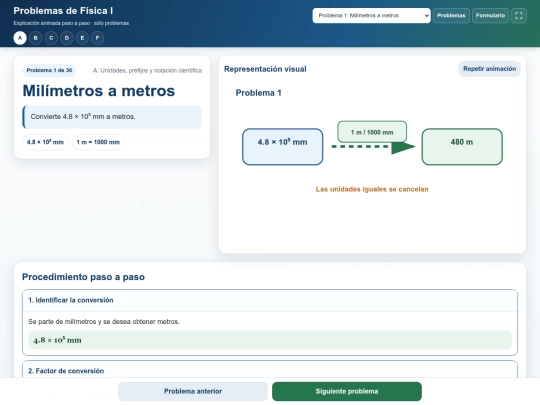
Task: Click the green conversion arrow
Action: (x=373, y=147)
